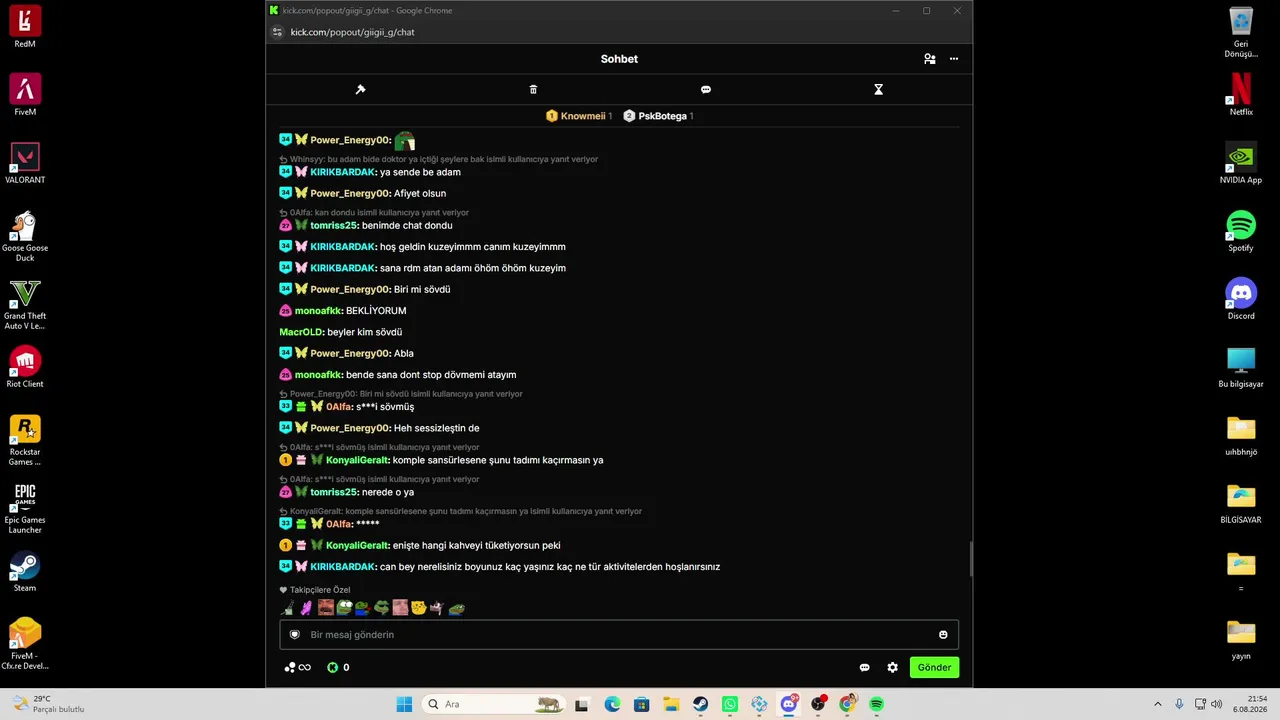Open Goose Goose Duck desktop icon

tap(25, 236)
